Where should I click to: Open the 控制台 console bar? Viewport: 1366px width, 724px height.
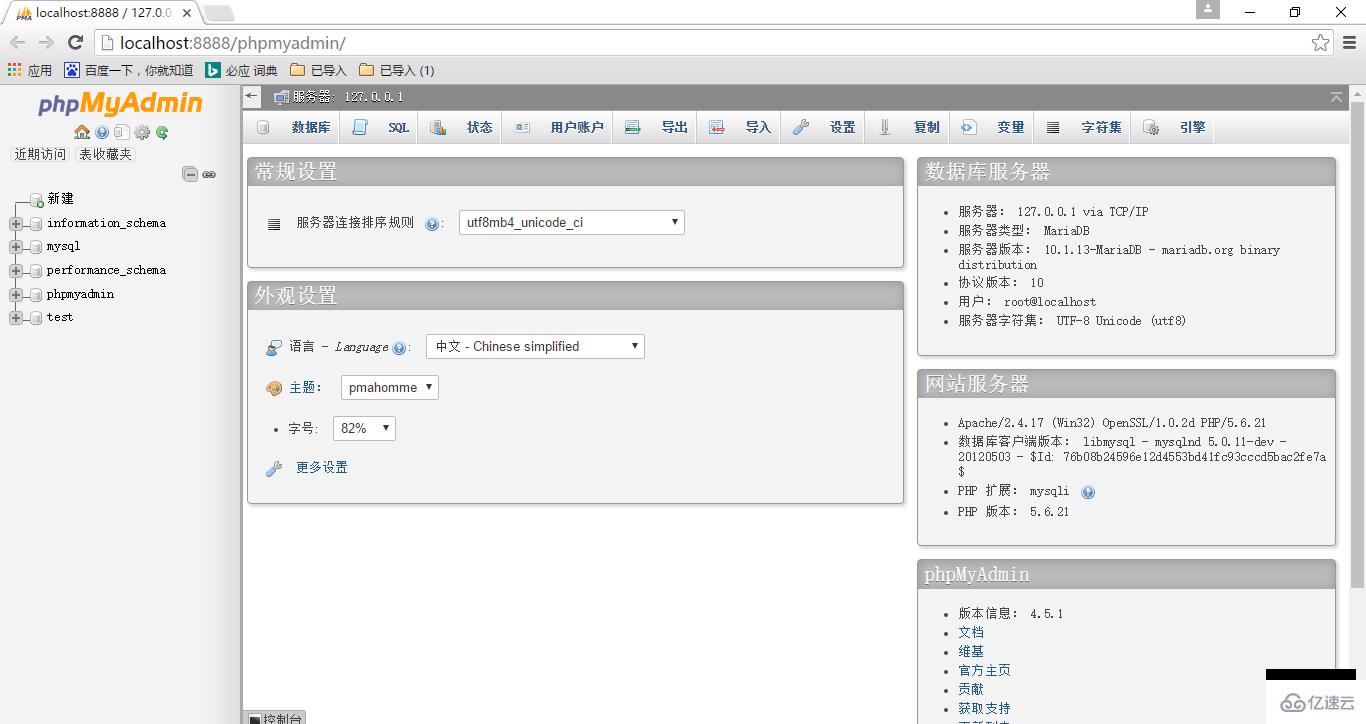[x=275, y=718]
